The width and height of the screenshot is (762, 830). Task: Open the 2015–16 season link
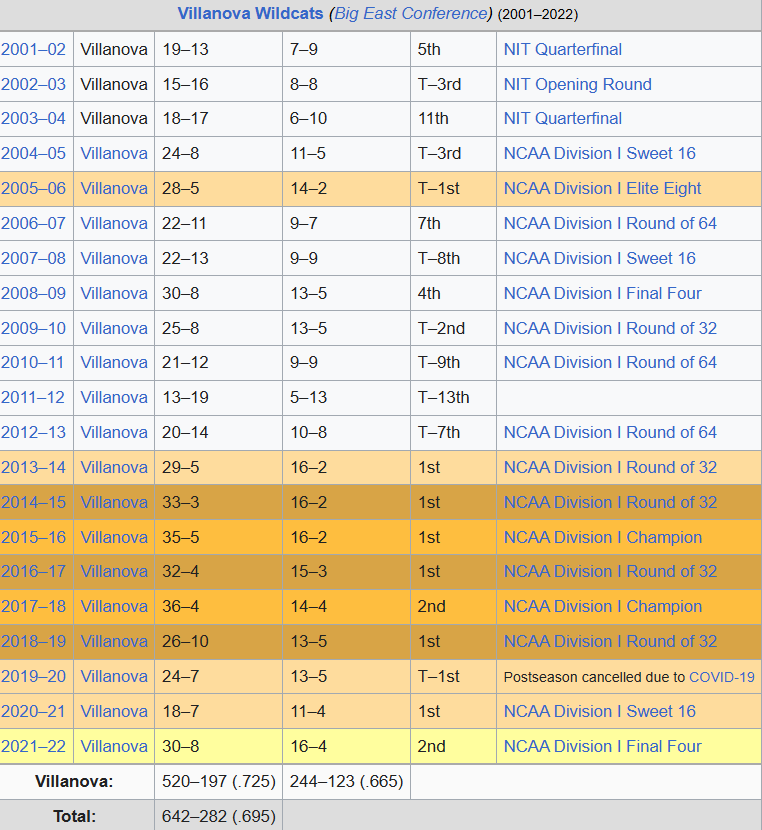click(33, 537)
